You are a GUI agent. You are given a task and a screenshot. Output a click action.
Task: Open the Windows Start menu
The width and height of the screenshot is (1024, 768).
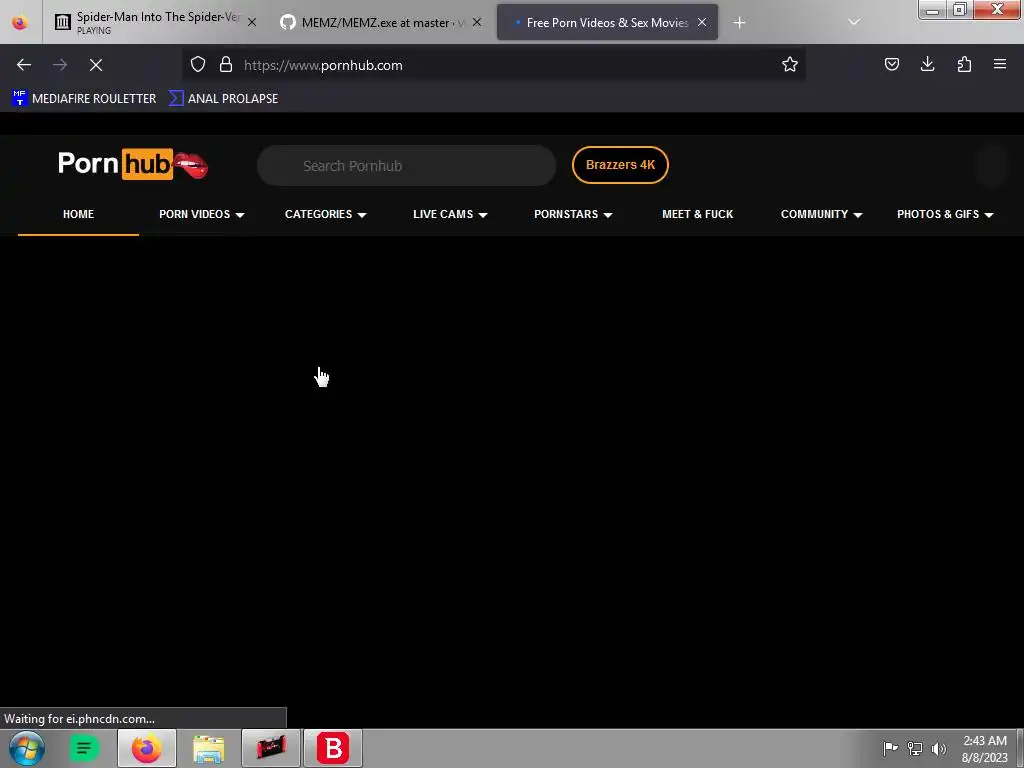[27, 748]
